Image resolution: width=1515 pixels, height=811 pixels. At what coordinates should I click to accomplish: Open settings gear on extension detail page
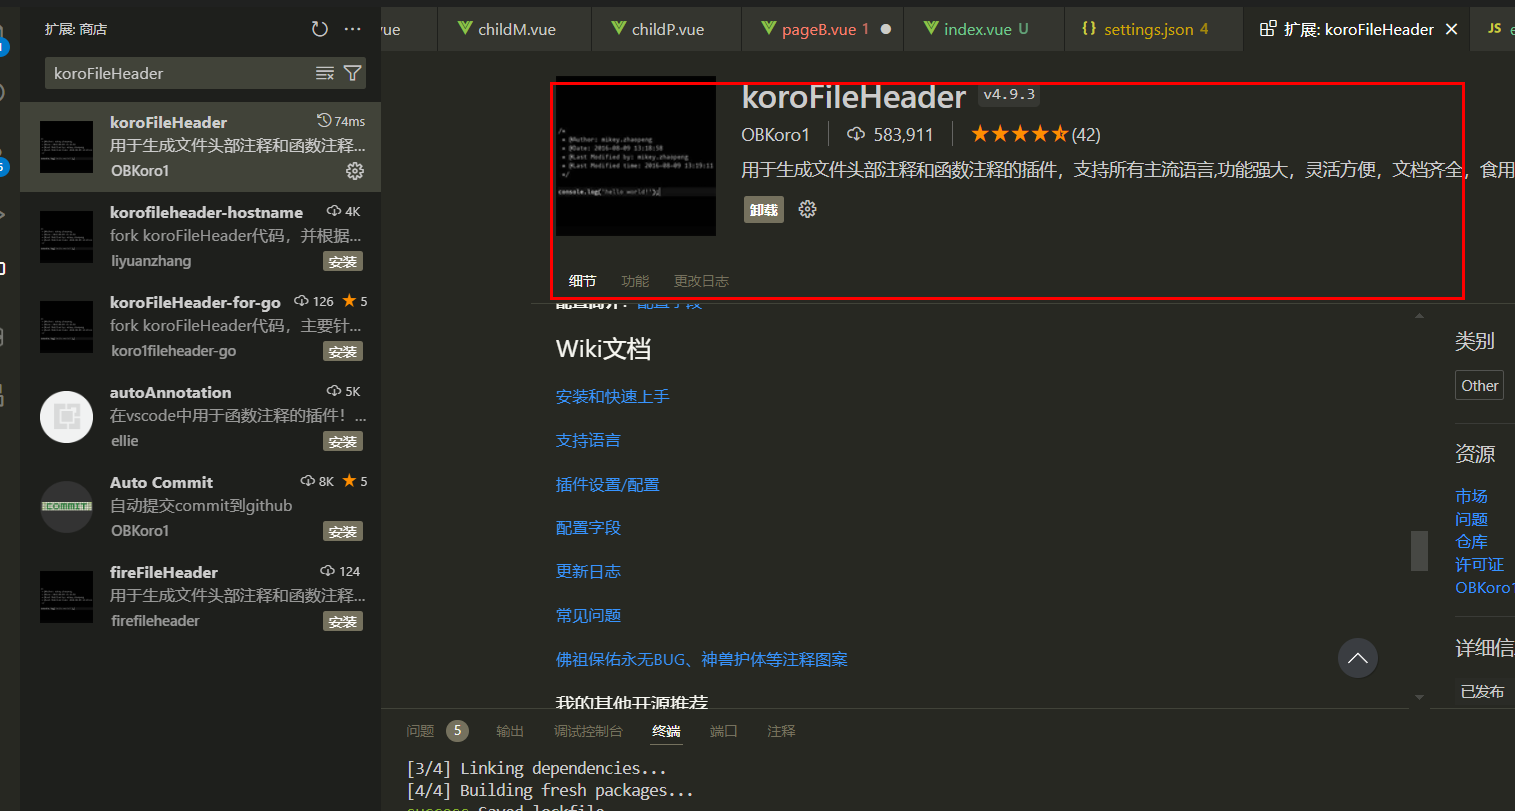point(808,209)
